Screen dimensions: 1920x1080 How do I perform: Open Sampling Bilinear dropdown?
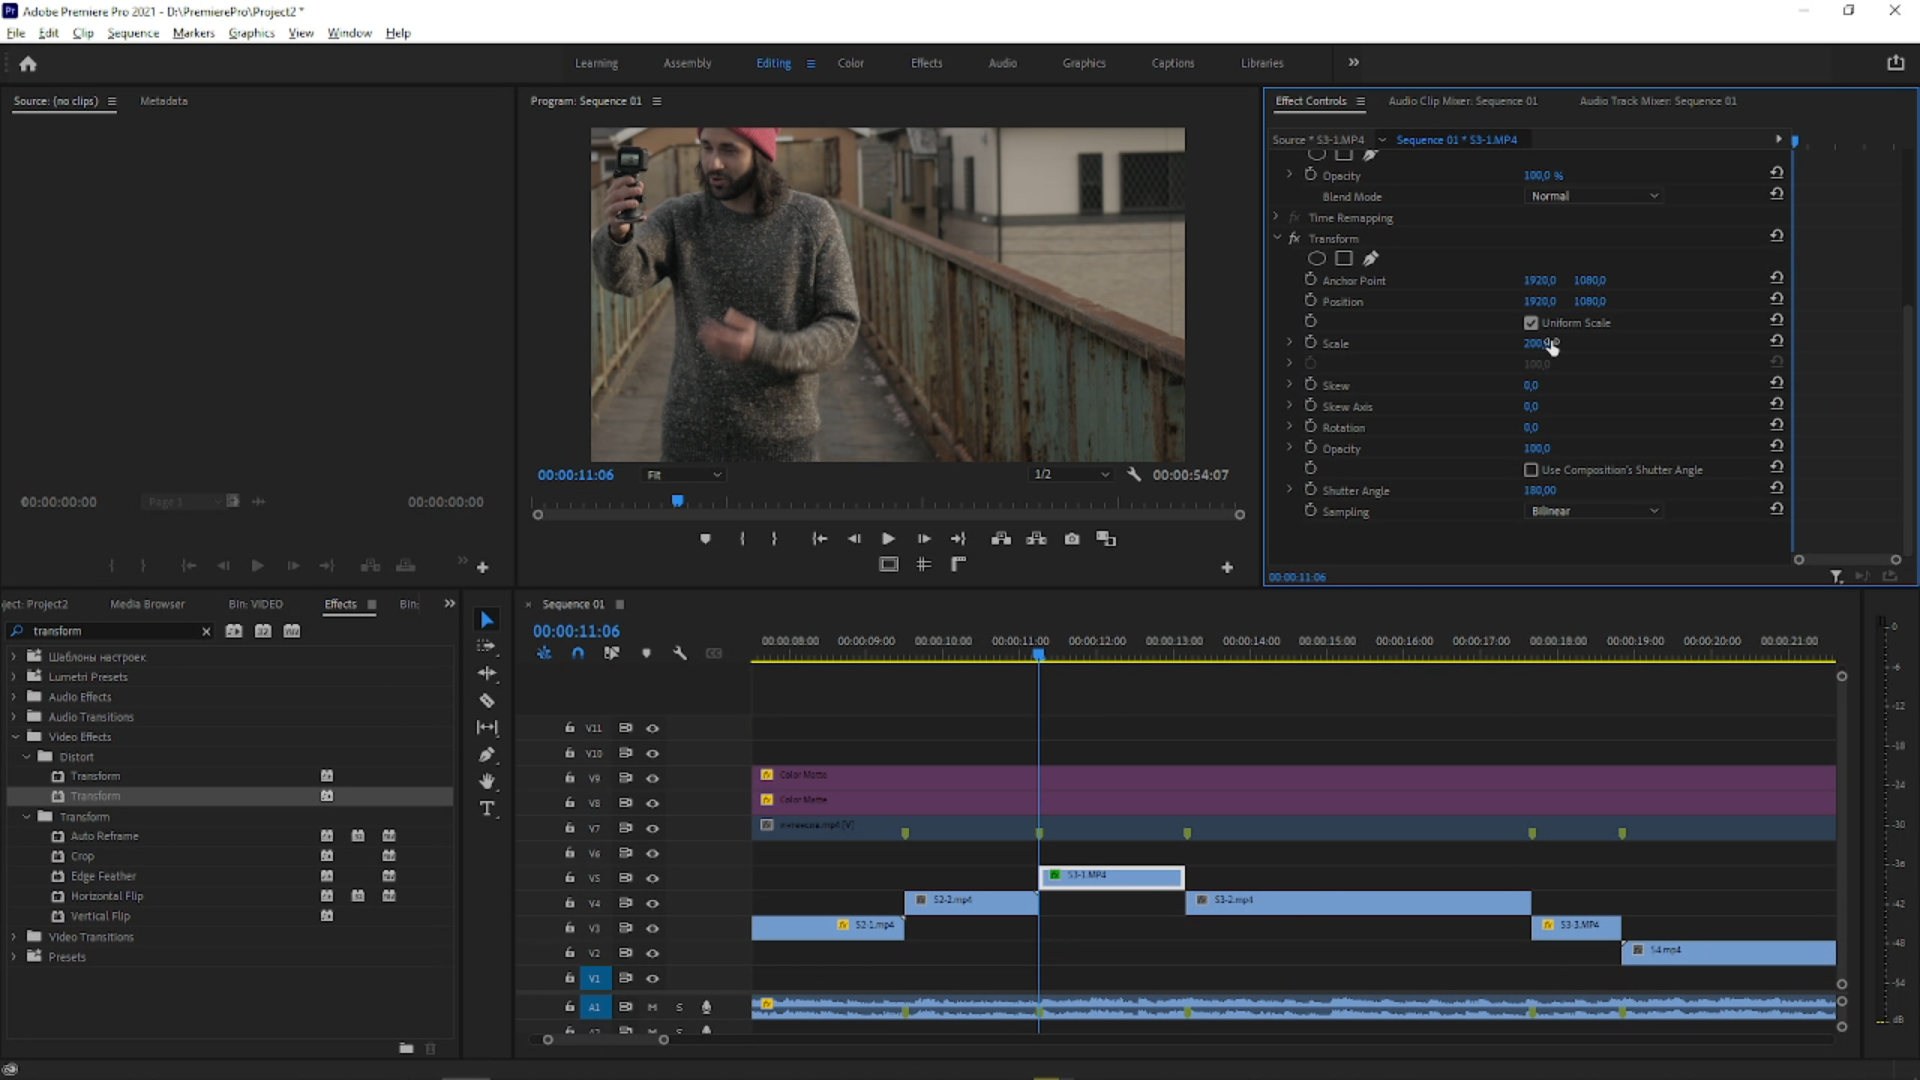tap(1594, 511)
